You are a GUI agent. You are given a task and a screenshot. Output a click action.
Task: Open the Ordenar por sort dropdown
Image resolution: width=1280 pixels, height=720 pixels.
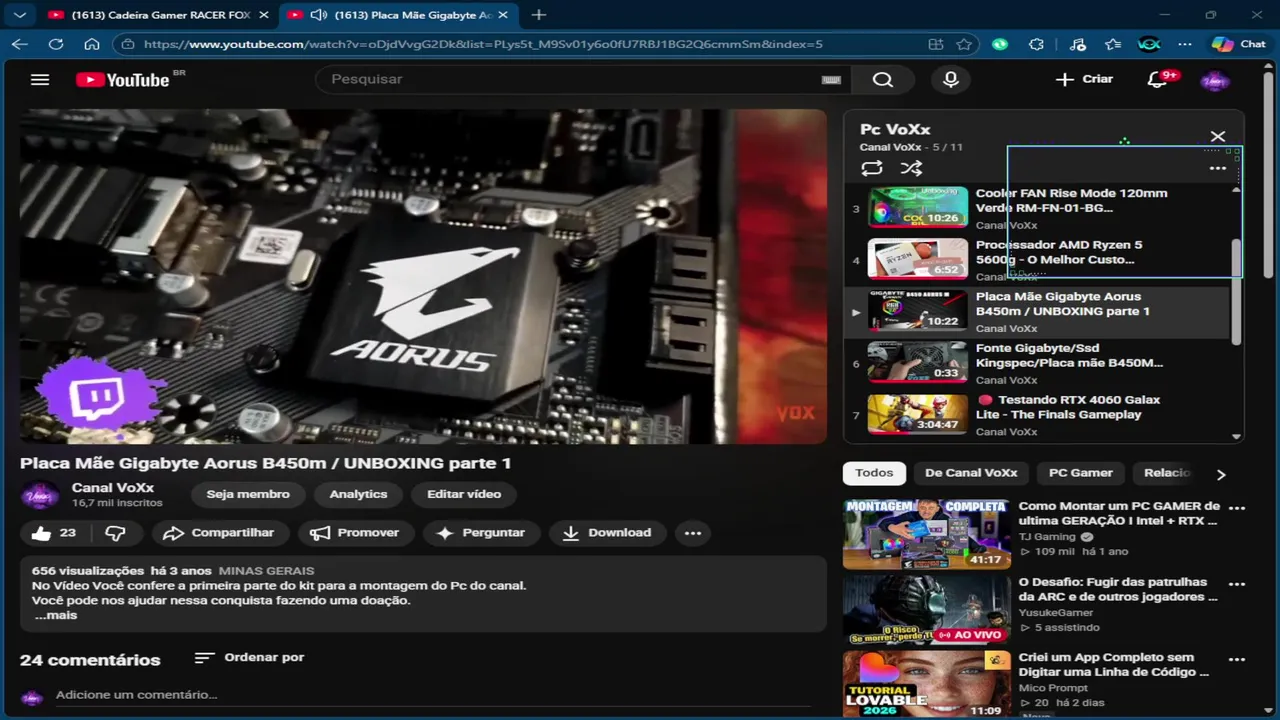pos(249,658)
